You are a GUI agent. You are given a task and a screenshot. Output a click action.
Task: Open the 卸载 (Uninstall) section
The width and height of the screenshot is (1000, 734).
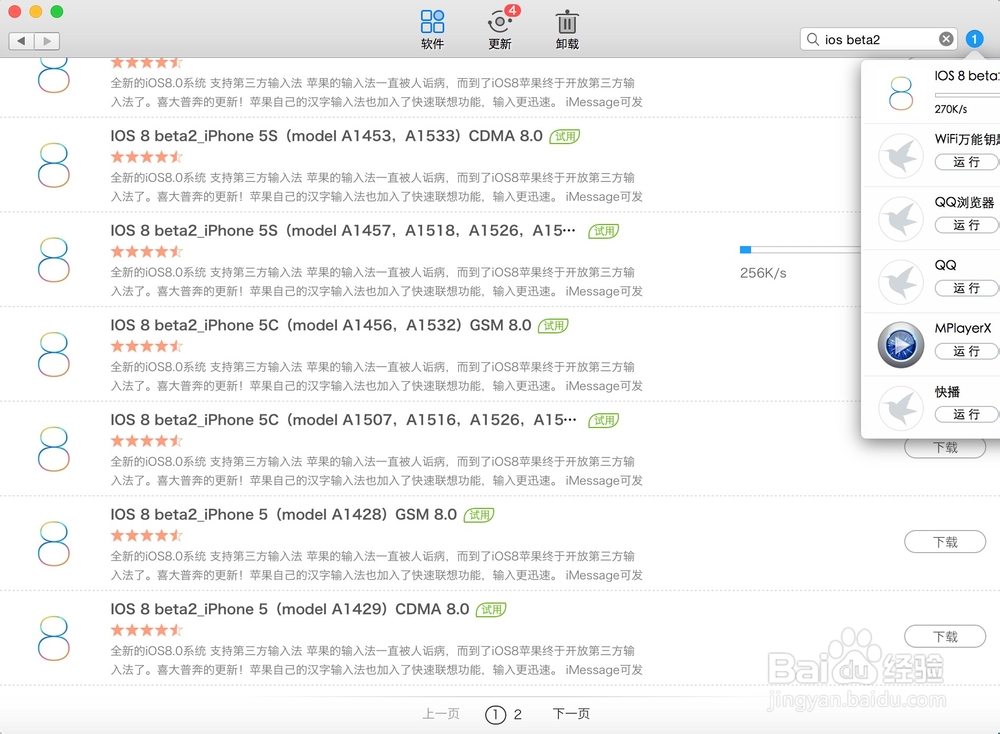coord(567,29)
